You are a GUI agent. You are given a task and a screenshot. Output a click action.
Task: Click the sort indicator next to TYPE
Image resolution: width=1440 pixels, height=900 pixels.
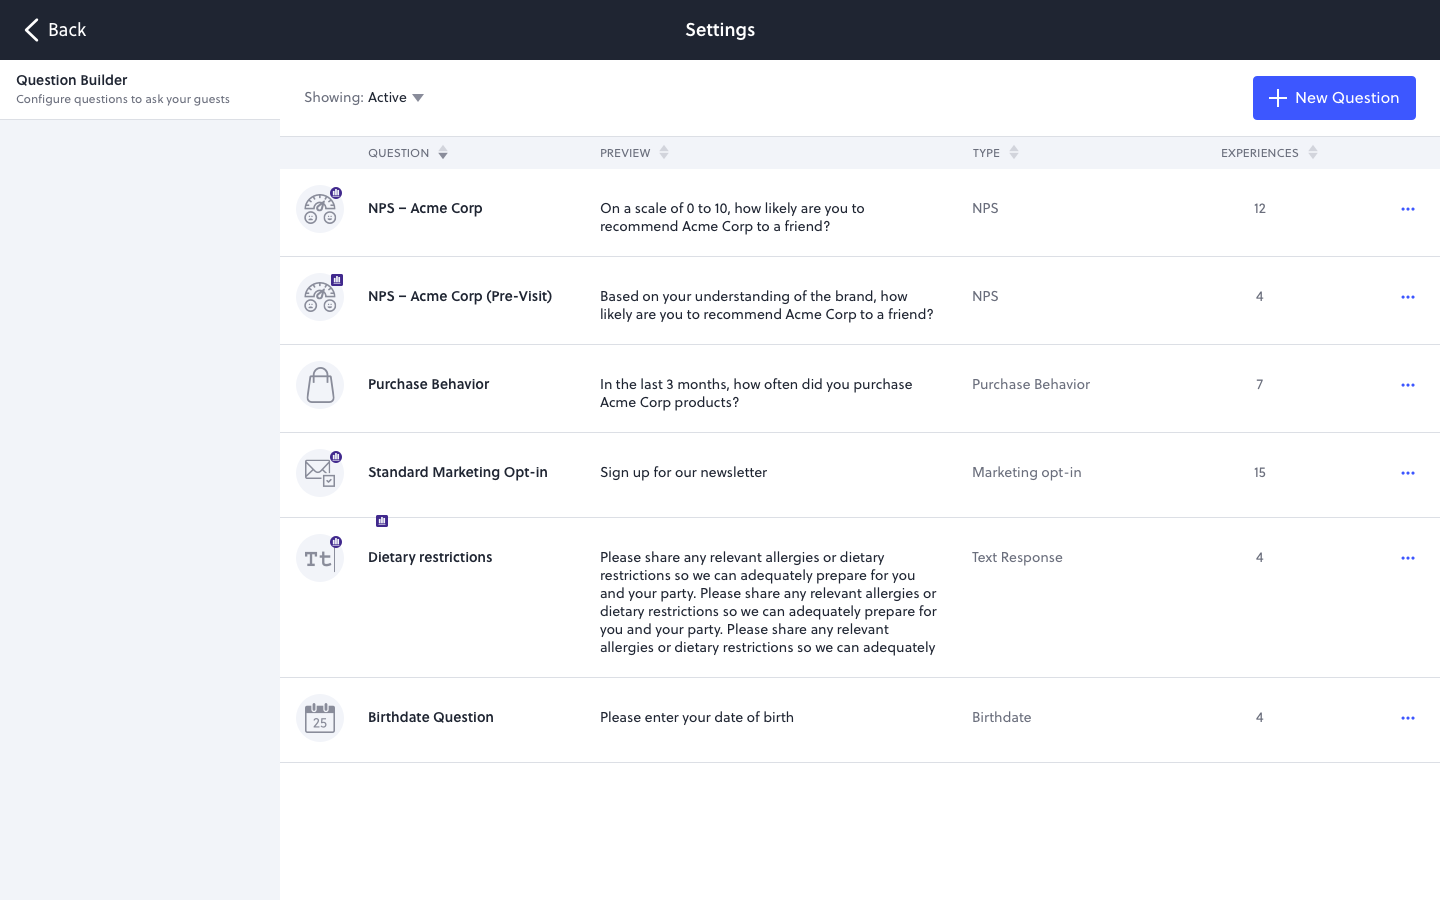1014,152
